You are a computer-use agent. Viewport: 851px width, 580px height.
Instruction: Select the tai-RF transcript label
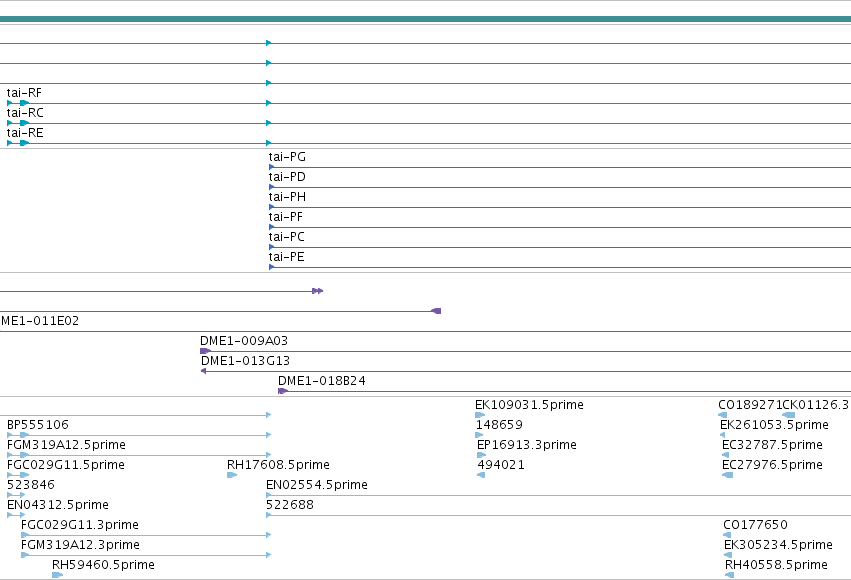(x=24, y=93)
